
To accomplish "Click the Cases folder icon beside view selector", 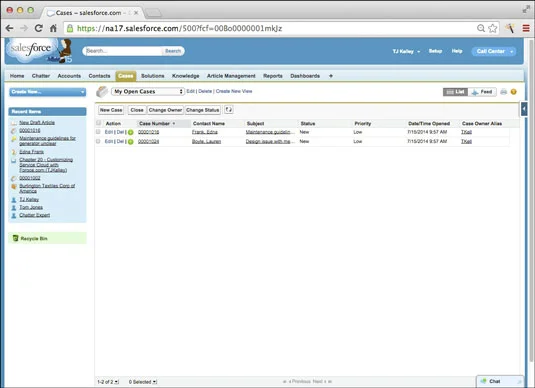I will 102,91.
